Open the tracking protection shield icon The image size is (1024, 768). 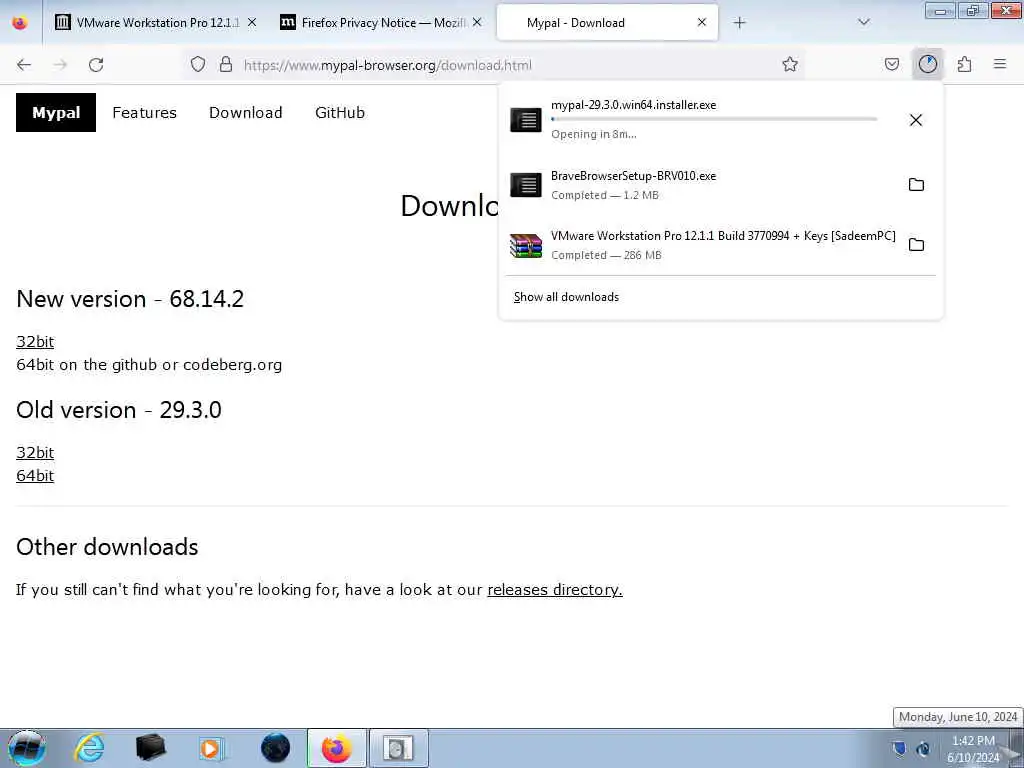coord(198,65)
